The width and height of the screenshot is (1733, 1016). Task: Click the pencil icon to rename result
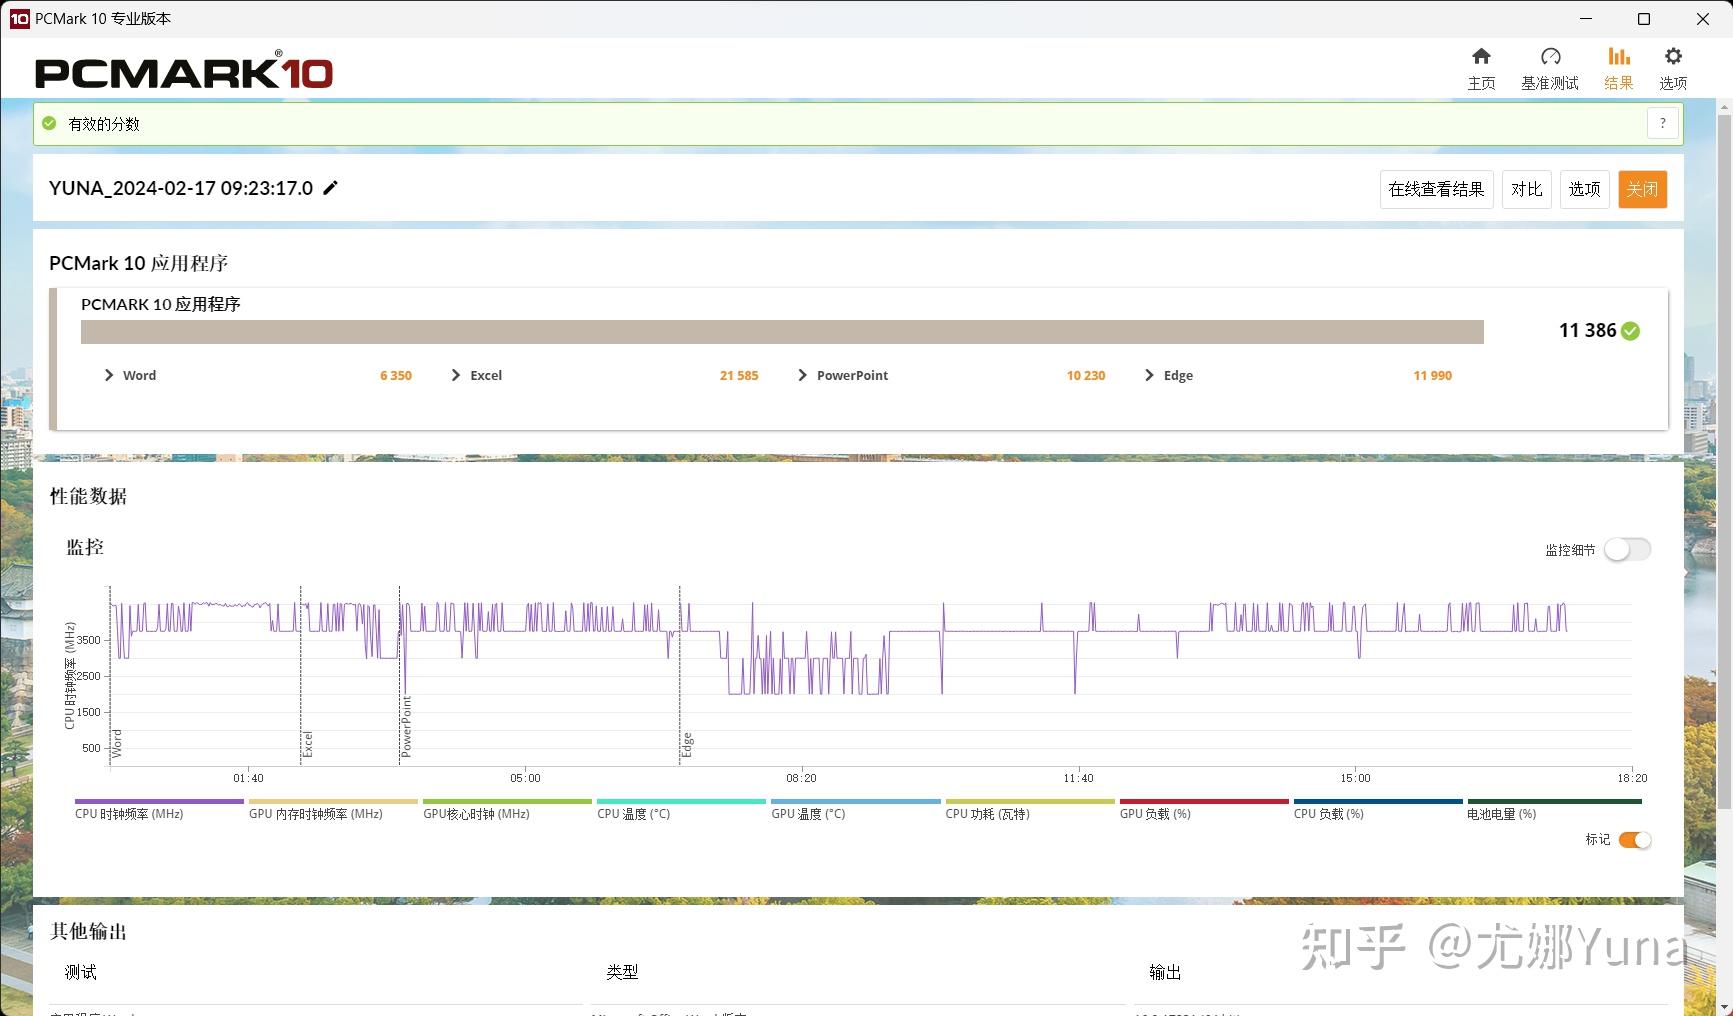point(330,188)
